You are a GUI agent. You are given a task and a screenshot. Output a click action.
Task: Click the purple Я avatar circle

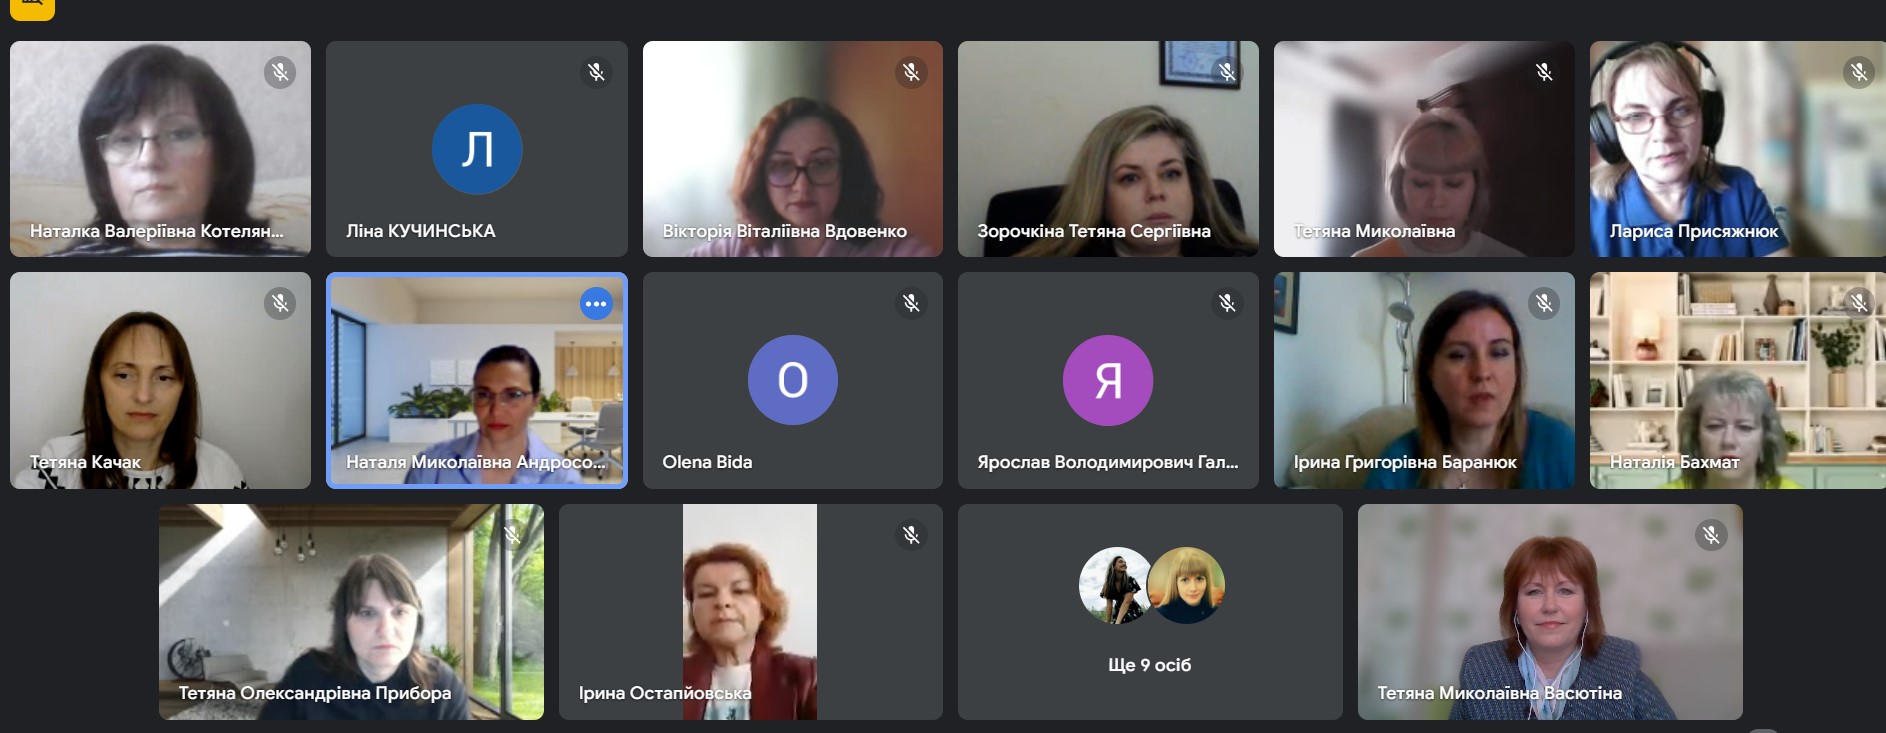[x=1108, y=380]
